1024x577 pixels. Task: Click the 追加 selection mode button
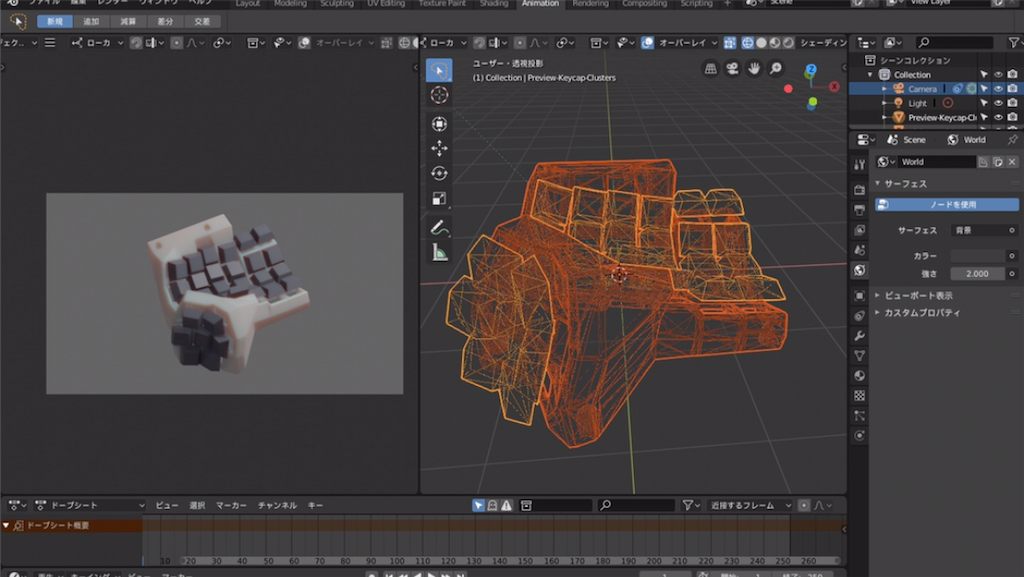91,22
